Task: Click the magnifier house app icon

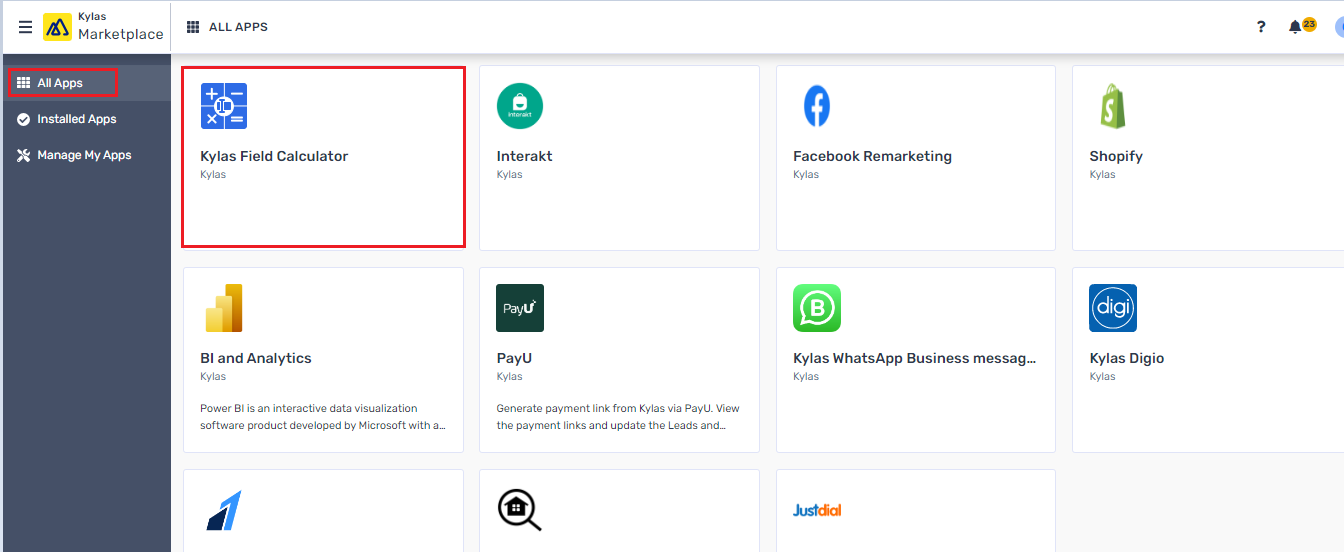Action: tap(520, 510)
